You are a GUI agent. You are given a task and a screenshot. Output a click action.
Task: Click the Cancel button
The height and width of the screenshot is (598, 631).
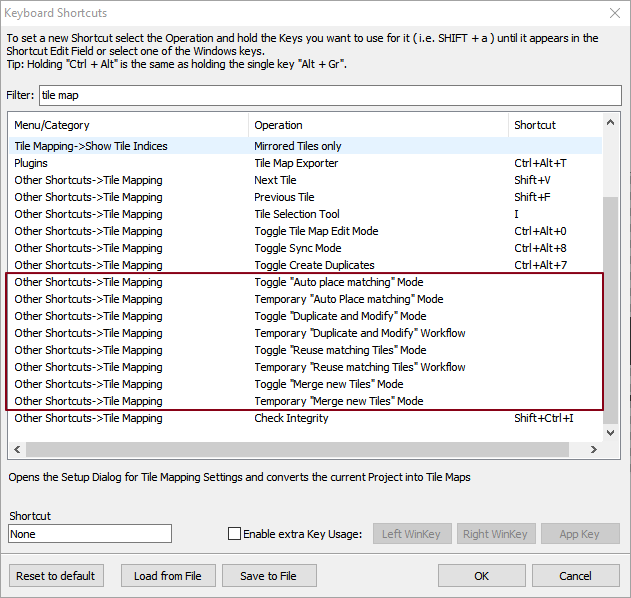pos(575,575)
